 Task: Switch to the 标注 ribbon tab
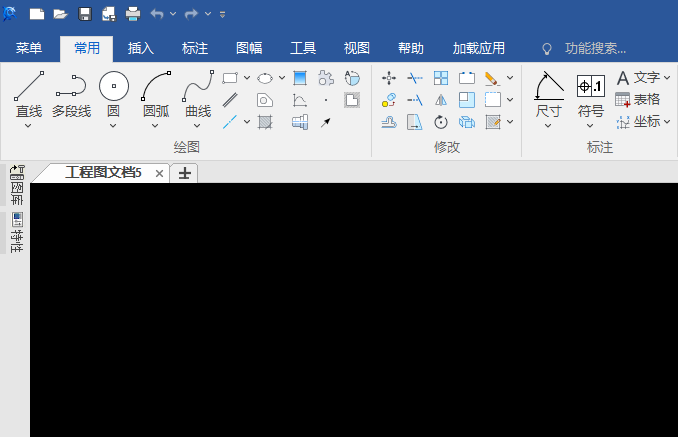tap(195, 48)
